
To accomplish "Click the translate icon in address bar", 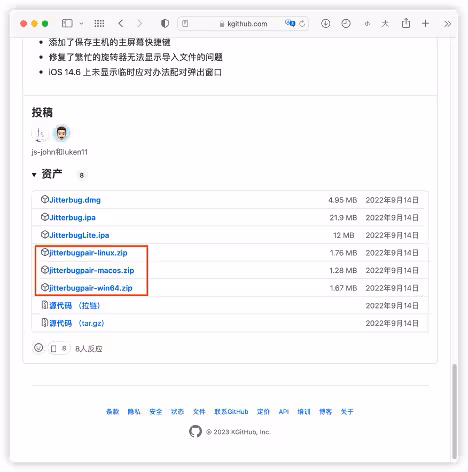I will [290, 23].
